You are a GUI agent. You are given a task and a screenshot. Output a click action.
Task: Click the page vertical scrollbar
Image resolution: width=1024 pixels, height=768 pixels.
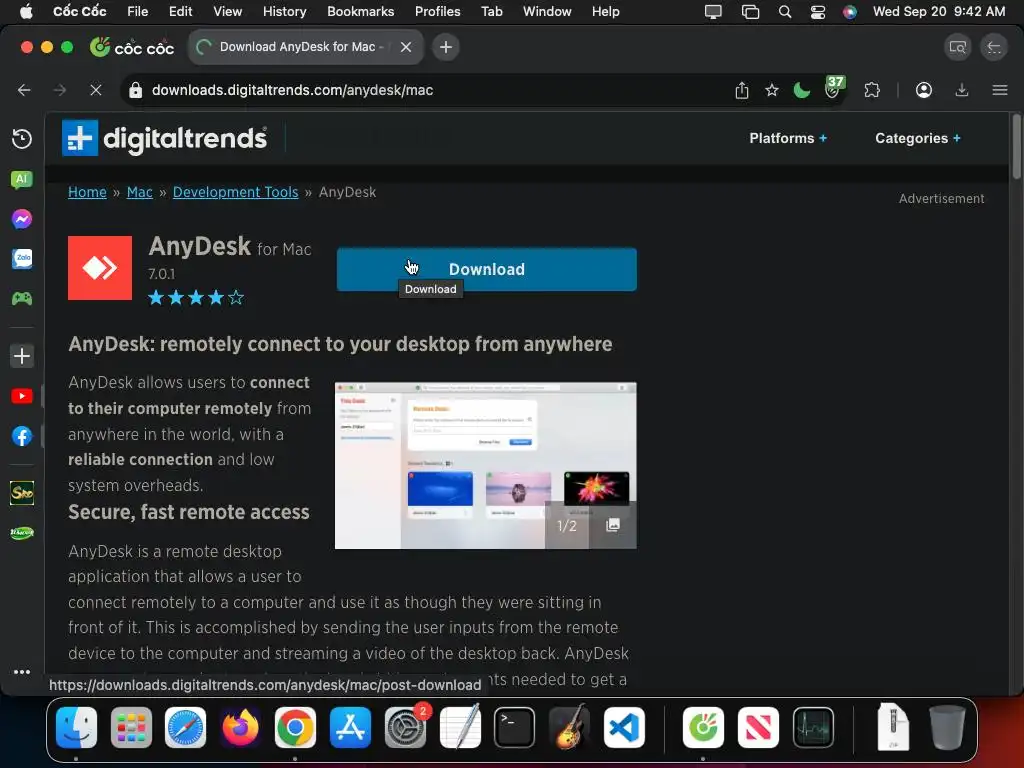[x=1016, y=147]
